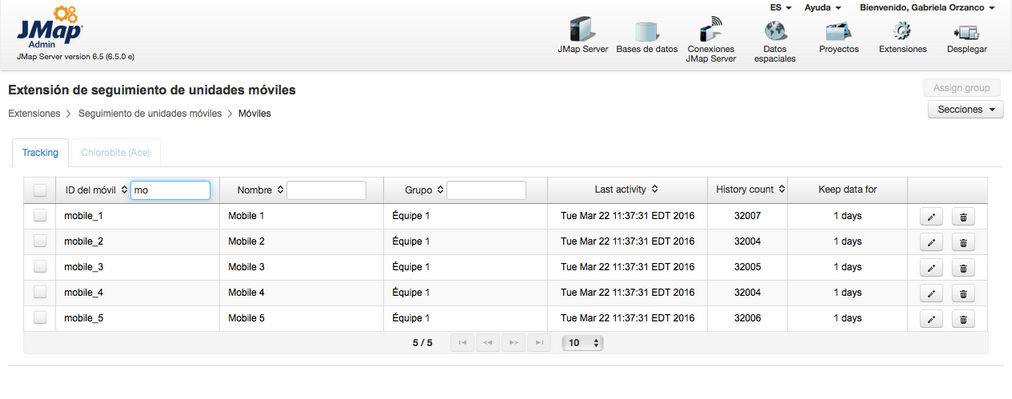
Task: Click the Móviles breadcrumb item
Action: pyautogui.click(x=255, y=113)
